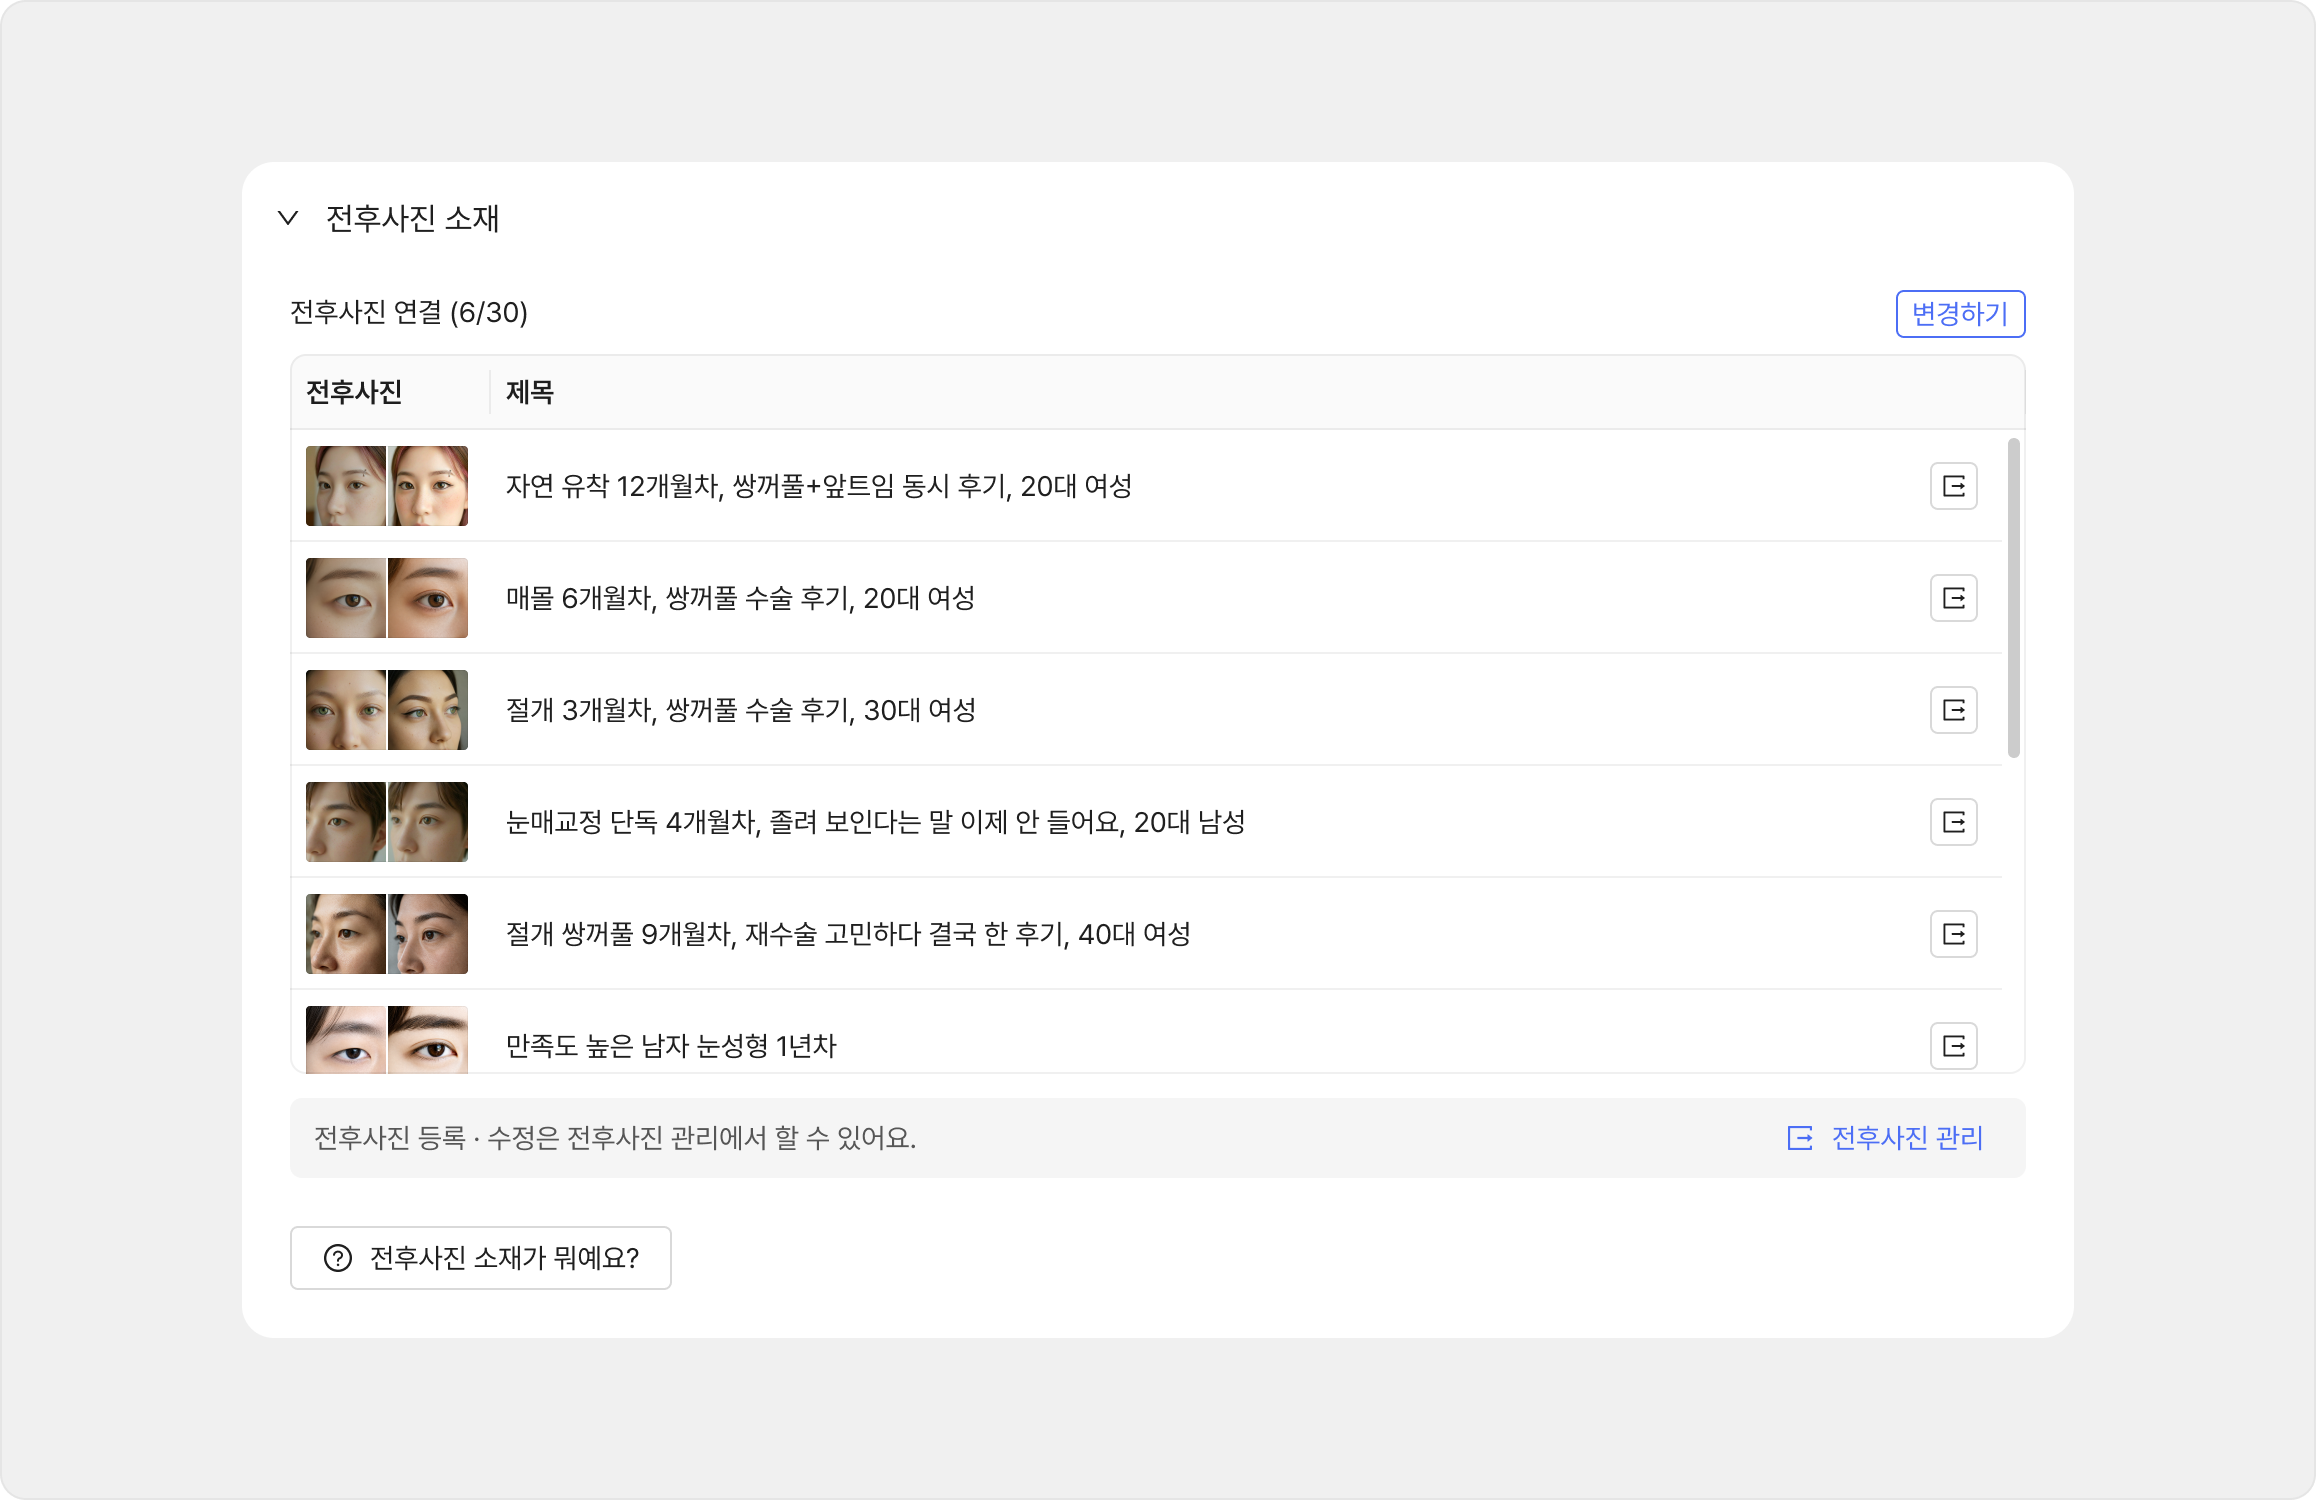The image size is (2316, 1500).
Task: Select the 절개 3개월차 30대 여성 thumbnail
Action: pyautogui.click(x=387, y=710)
